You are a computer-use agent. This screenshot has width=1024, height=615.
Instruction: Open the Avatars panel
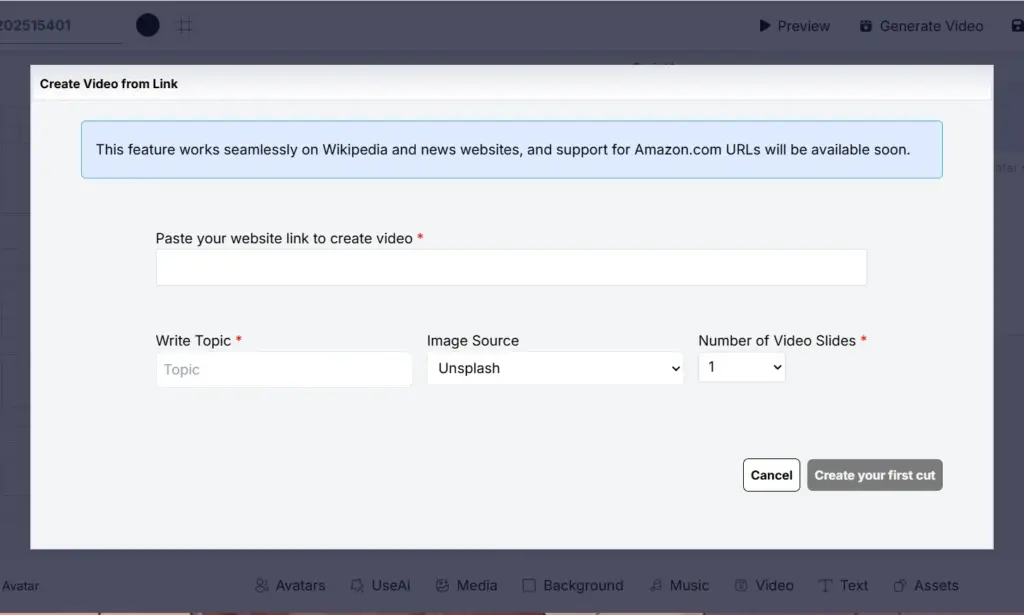[290, 585]
